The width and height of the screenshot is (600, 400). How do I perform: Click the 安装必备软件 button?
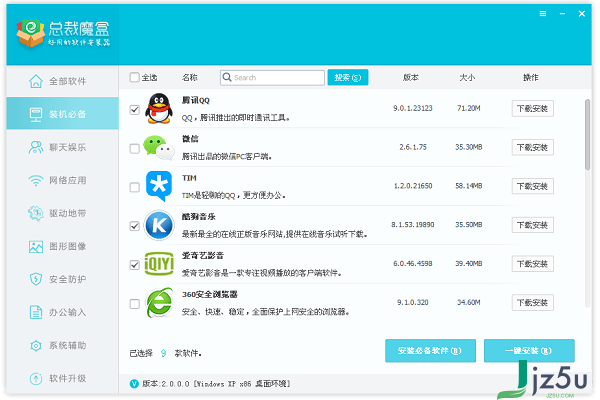(x=430, y=351)
